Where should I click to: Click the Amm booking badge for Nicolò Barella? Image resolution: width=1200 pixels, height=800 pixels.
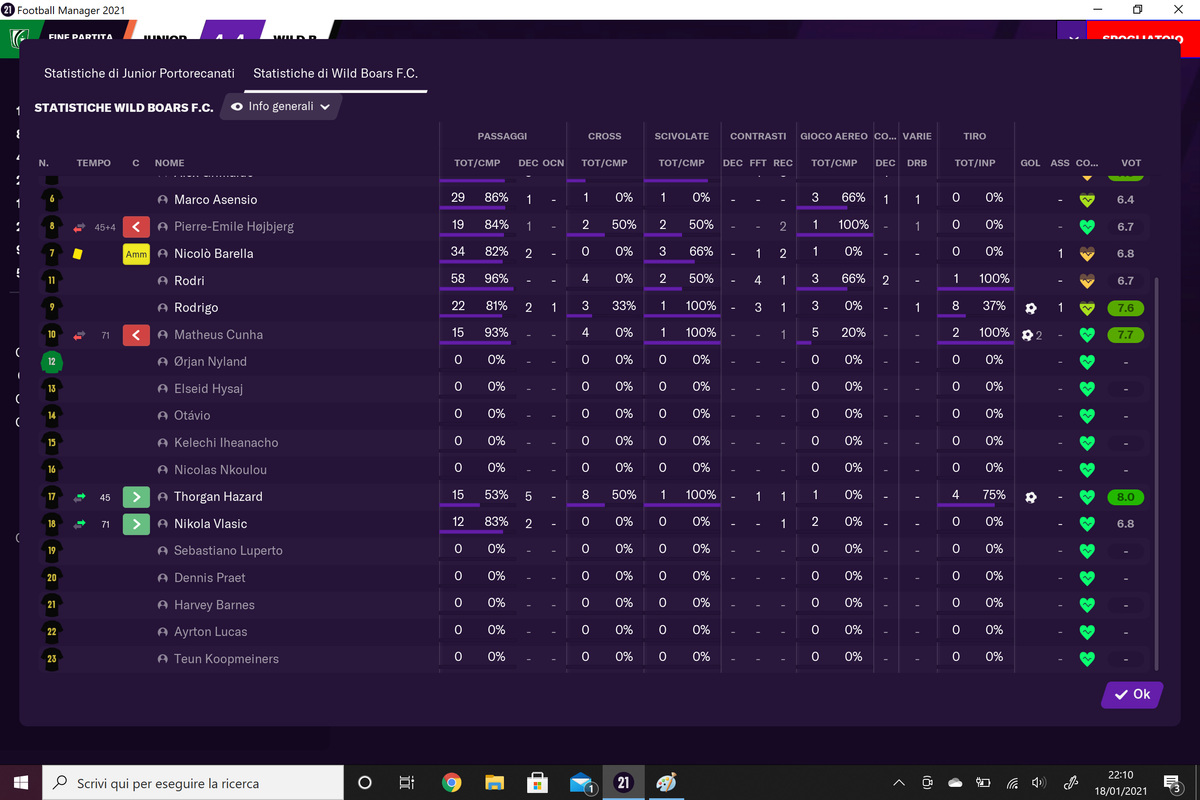136,254
